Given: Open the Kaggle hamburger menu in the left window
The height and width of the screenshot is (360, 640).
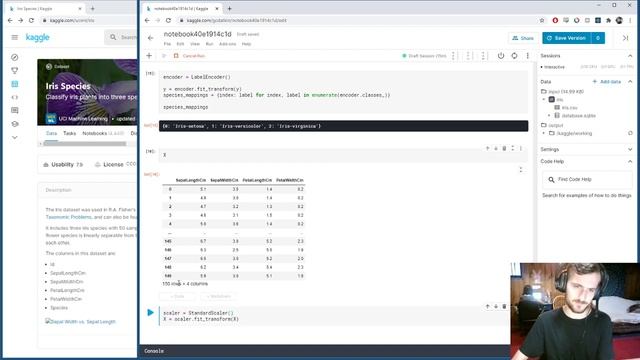Looking at the screenshot, I should pyautogui.click(x=15, y=37).
